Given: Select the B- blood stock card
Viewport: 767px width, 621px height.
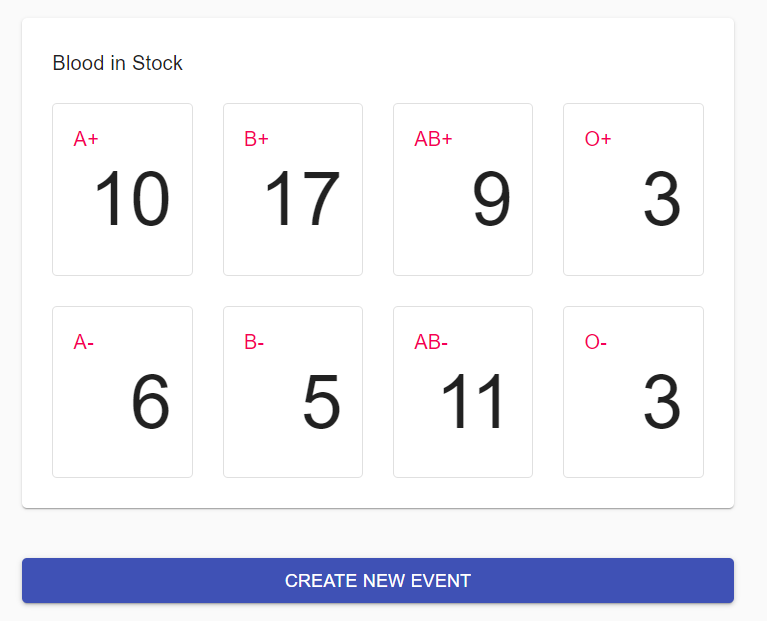Looking at the screenshot, I should pyautogui.click(x=292, y=392).
